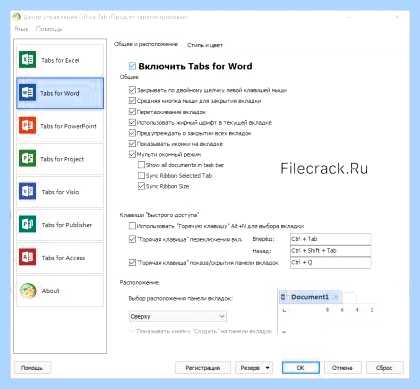Toggle the Перетаскивание вкладок checkbox
Screen dimensions: 420x389
tap(132, 112)
